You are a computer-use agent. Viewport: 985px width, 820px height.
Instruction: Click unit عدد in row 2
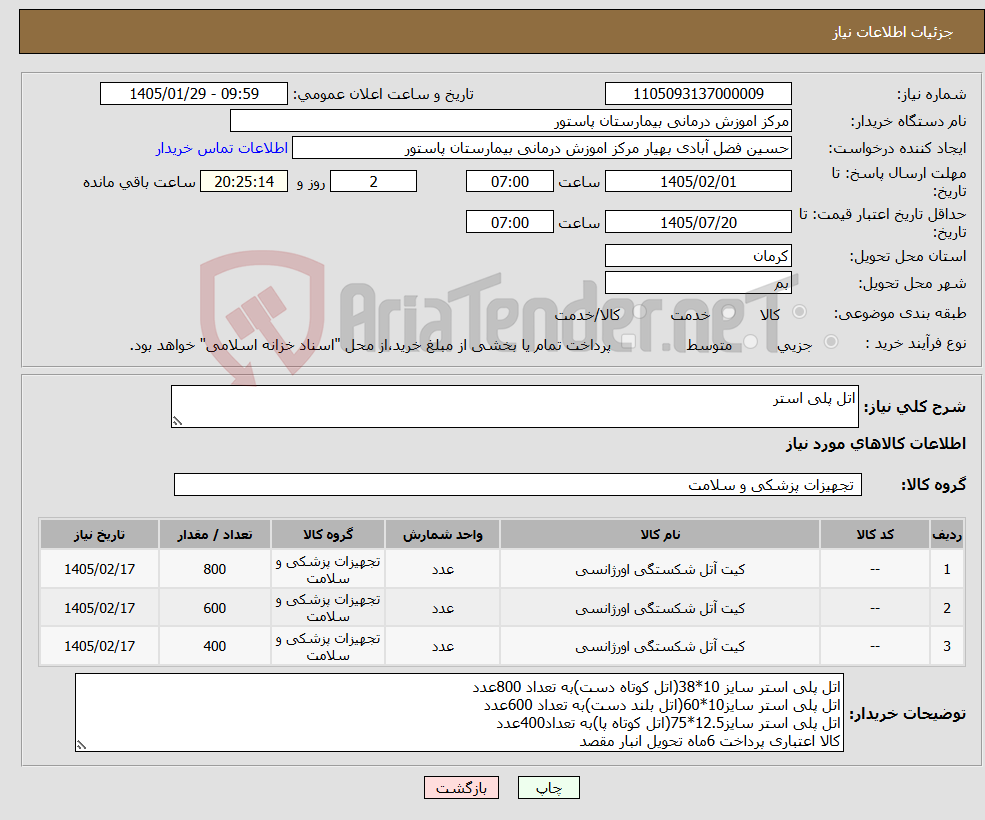pyautogui.click(x=442, y=608)
